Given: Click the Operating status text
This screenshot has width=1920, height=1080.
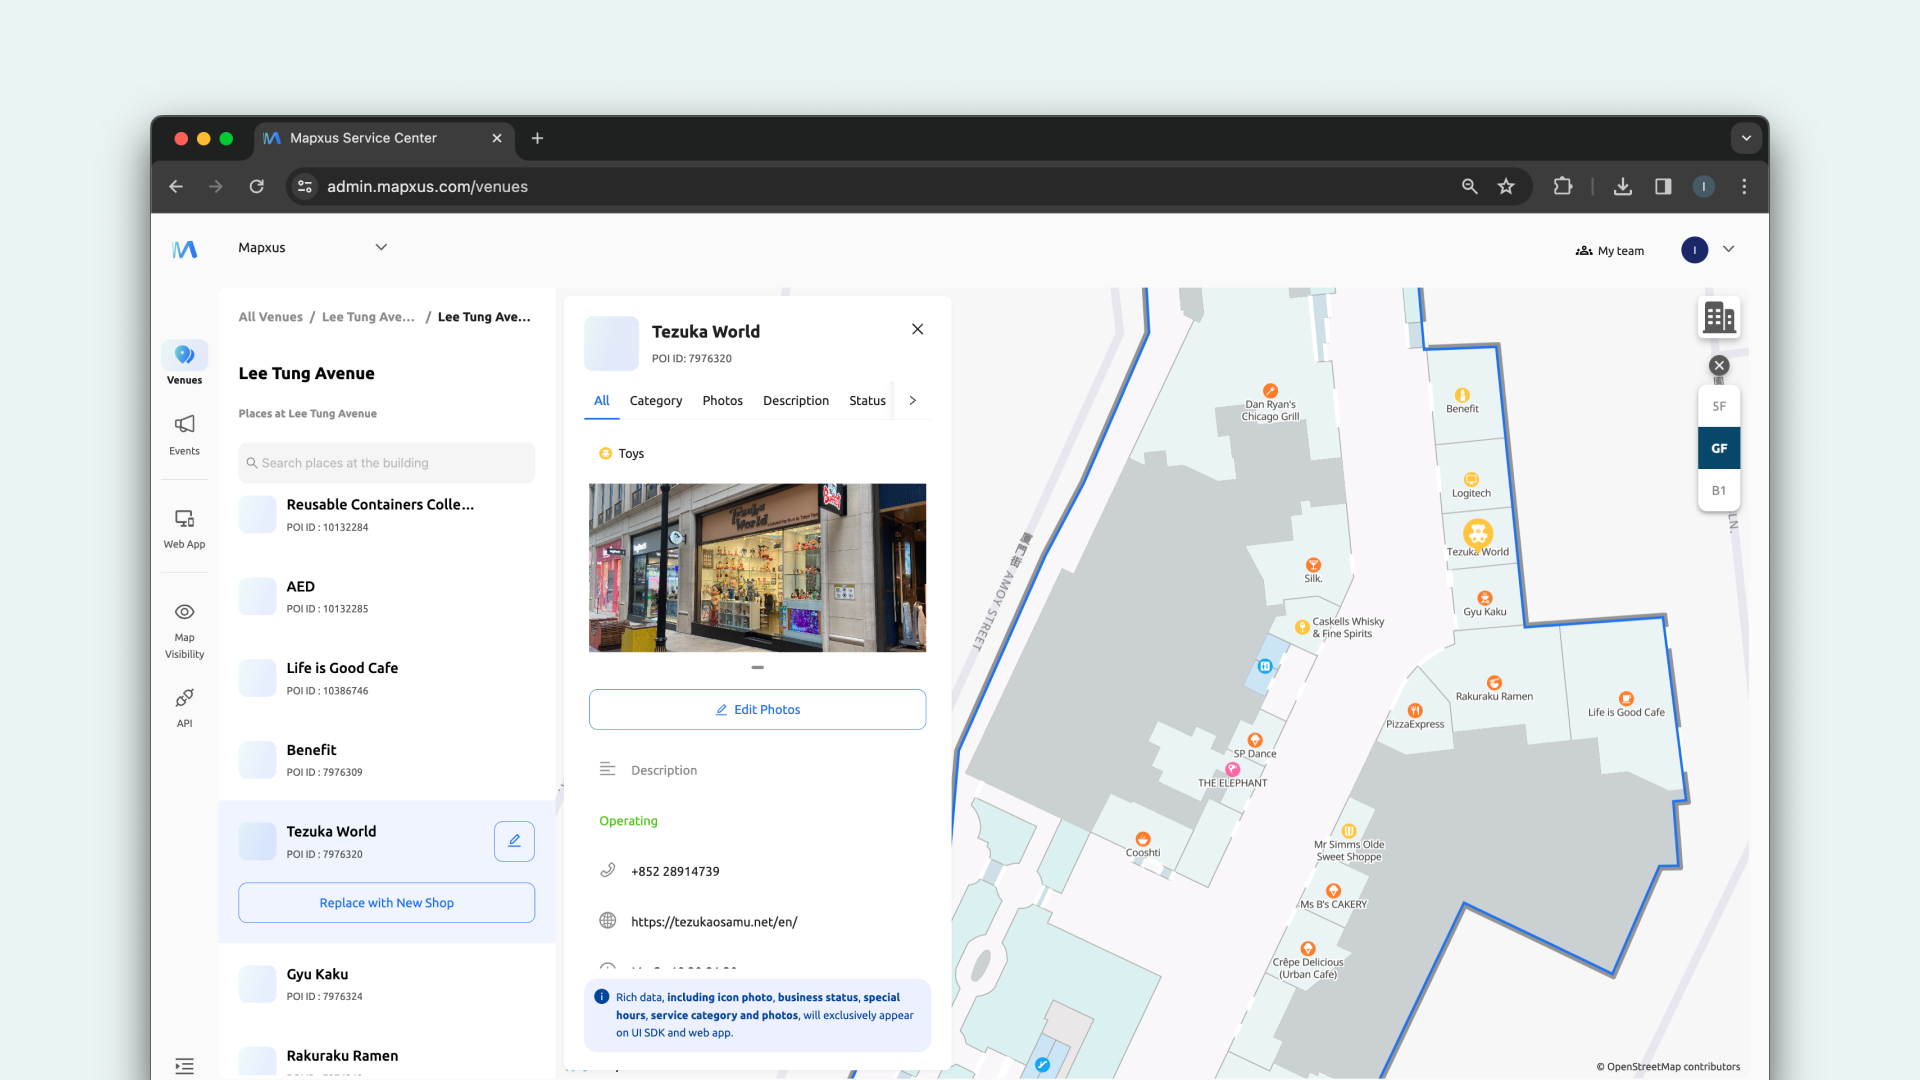Looking at the screenshot, I should click(x=628, y=821).
